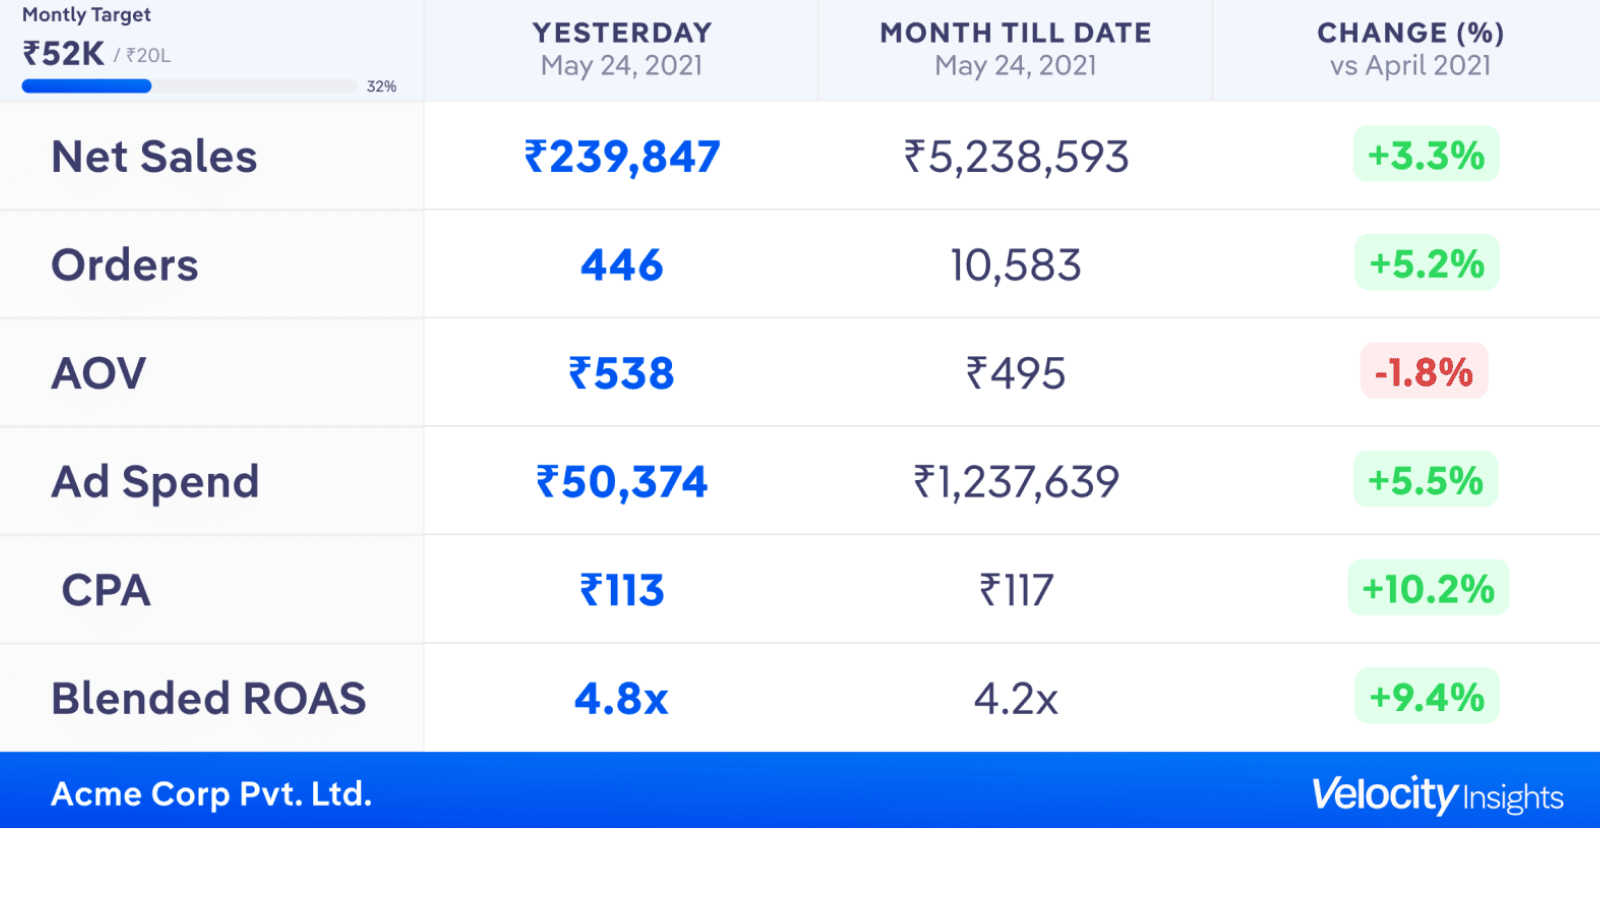Open the Blended ROAS row label

(209, 698)
